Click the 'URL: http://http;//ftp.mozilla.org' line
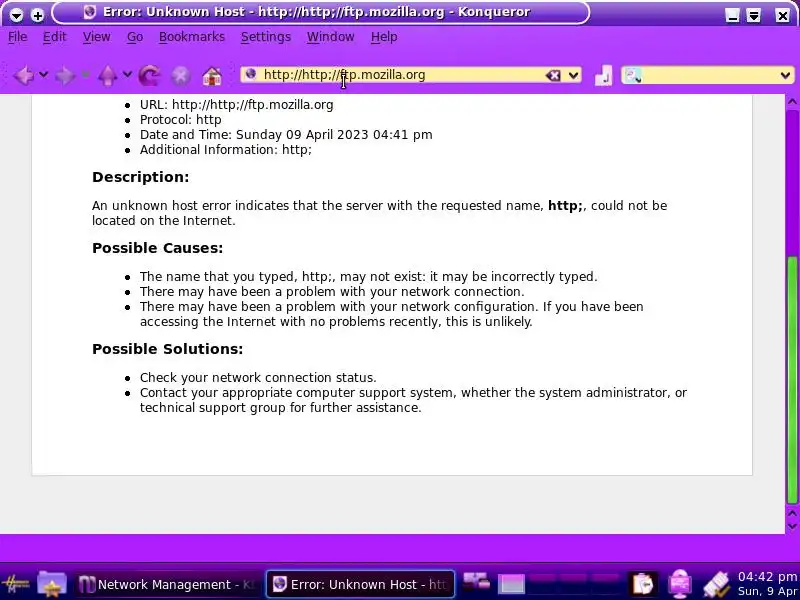800x600 pixels. 236,105
